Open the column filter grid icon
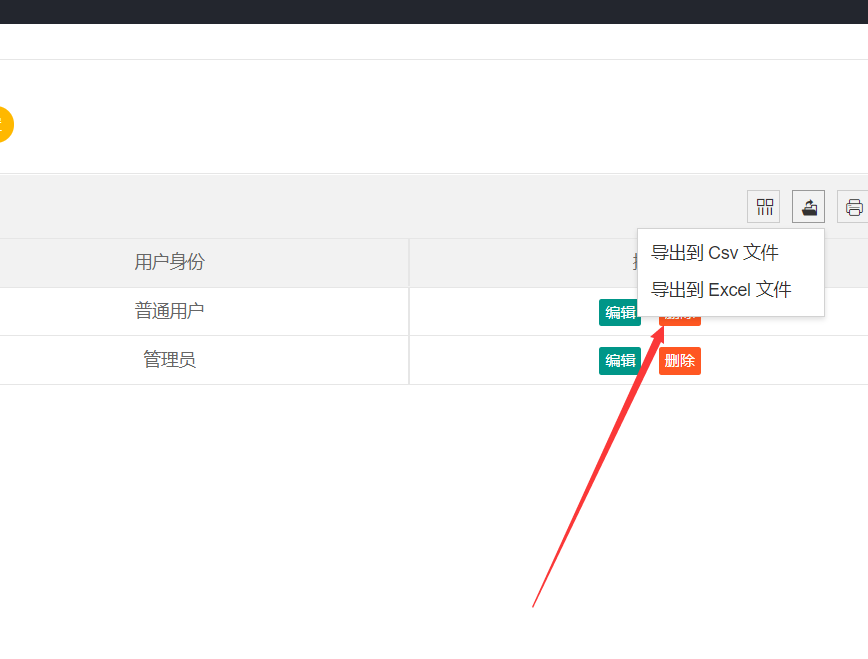 (x=763, y=207)
